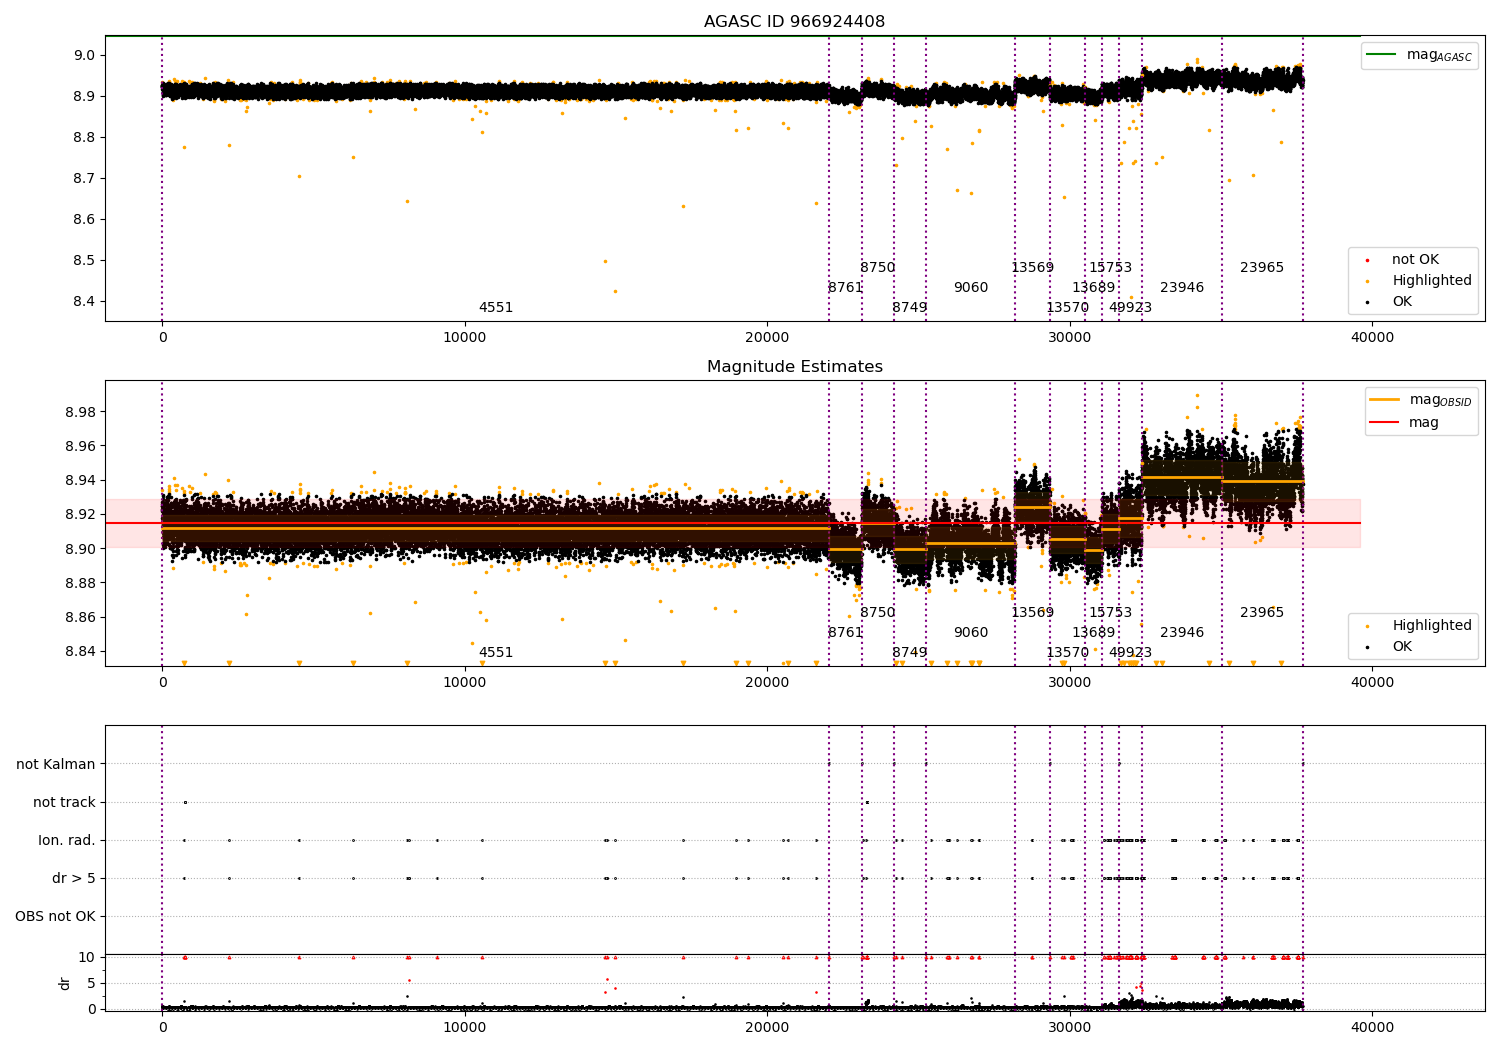Click obsid label '13569' in the top plot

pos(1032,268)
